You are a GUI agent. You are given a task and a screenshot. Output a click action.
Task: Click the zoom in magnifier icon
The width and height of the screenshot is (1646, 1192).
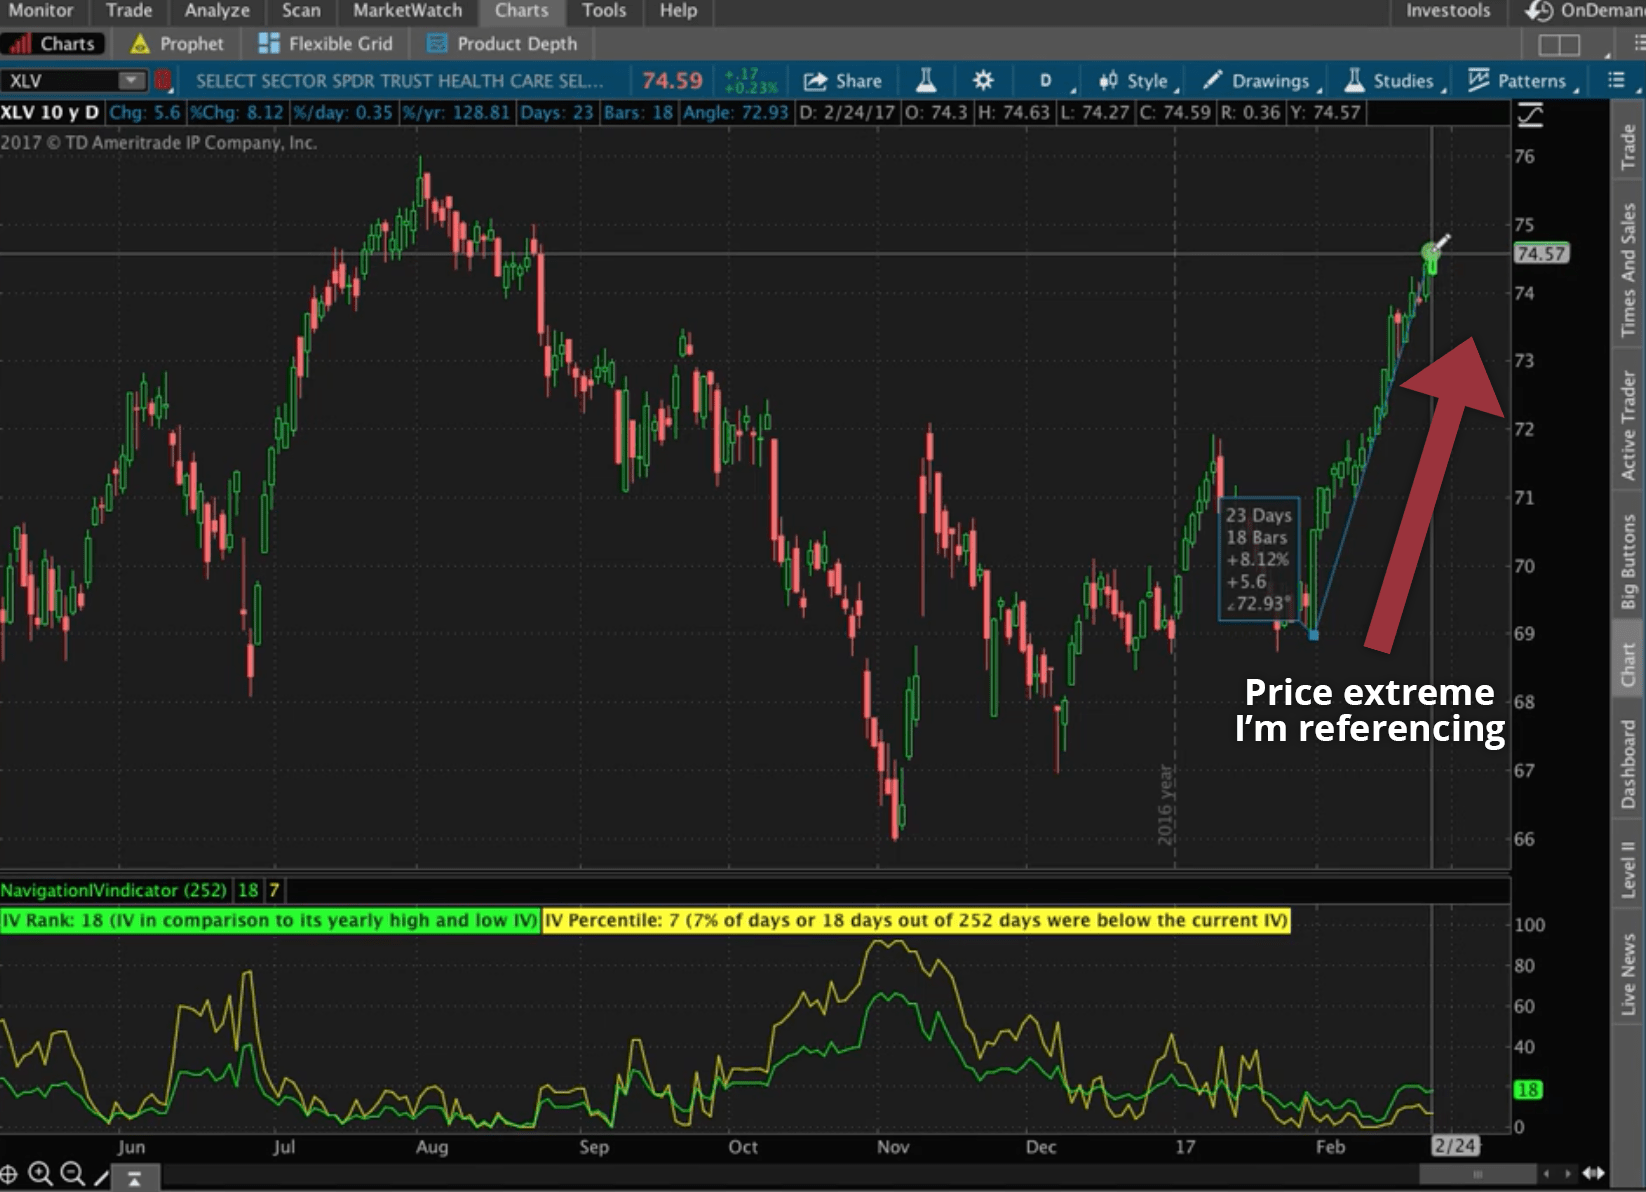[x=39, y=1174]
